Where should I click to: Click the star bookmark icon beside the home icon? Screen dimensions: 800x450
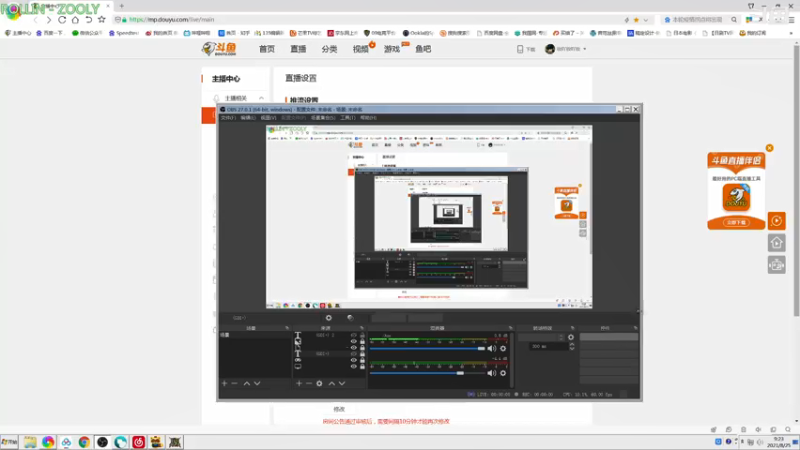[102, 20]
